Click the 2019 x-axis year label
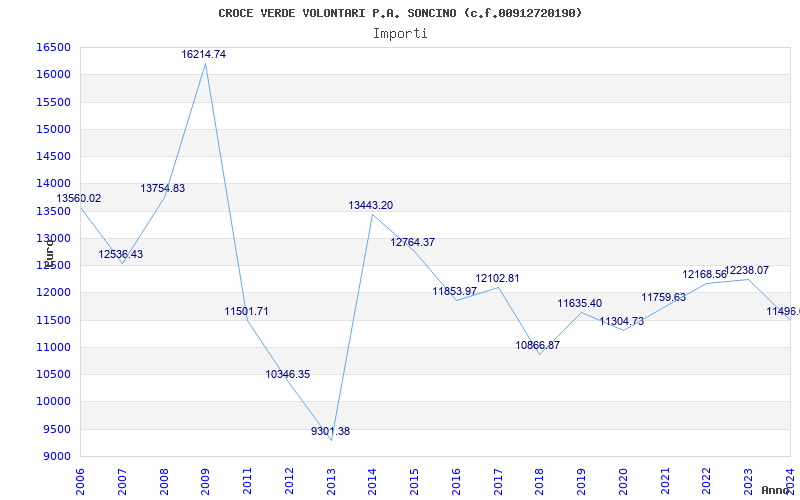 tap(582, 482)
